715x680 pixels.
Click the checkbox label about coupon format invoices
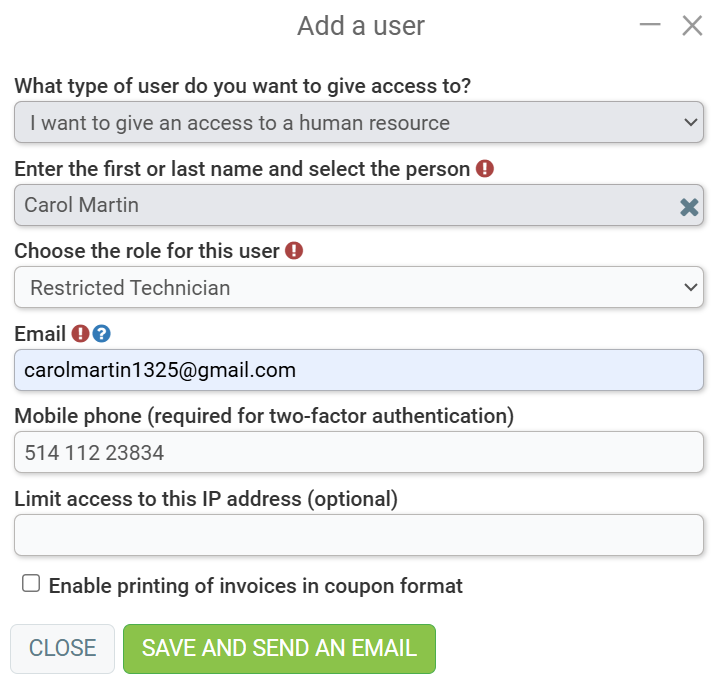(256, 586)
